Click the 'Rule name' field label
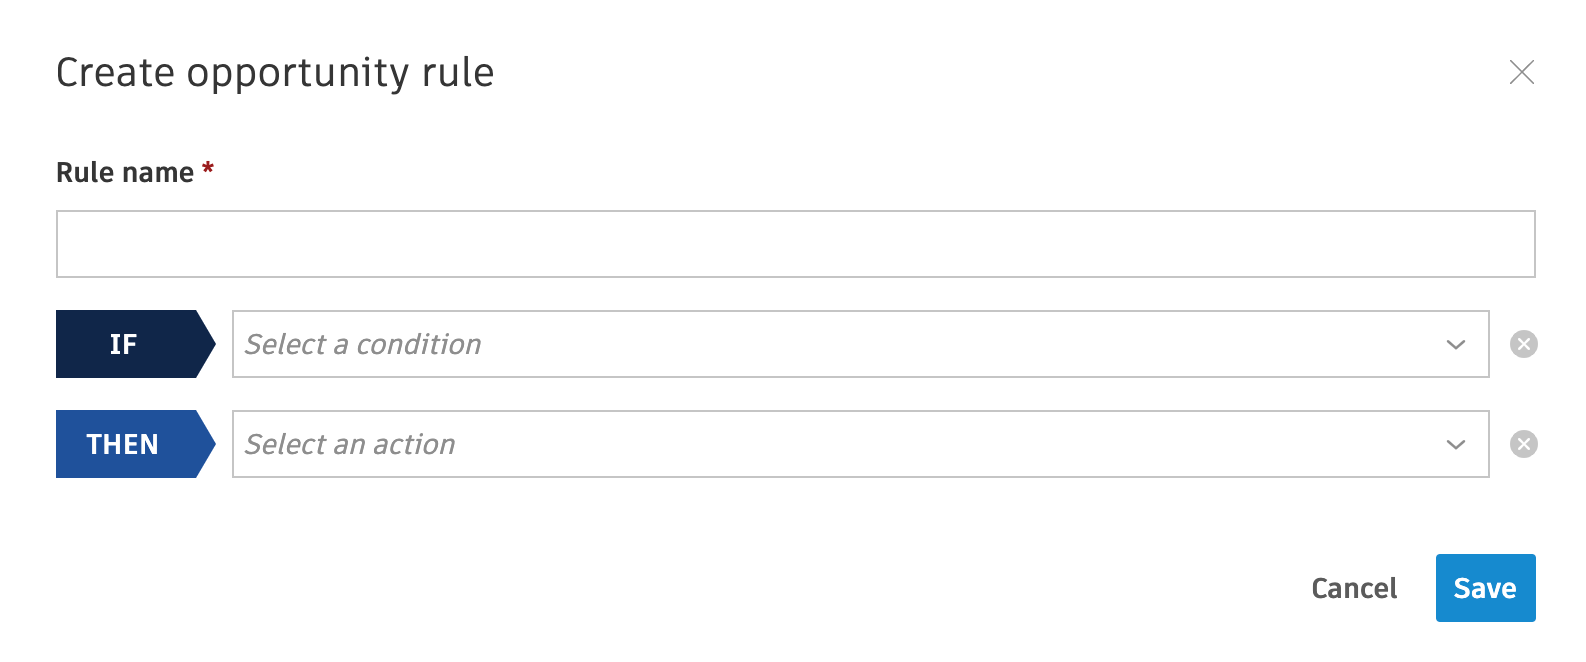Screen dimensions: 1586x662 point(125,173)
